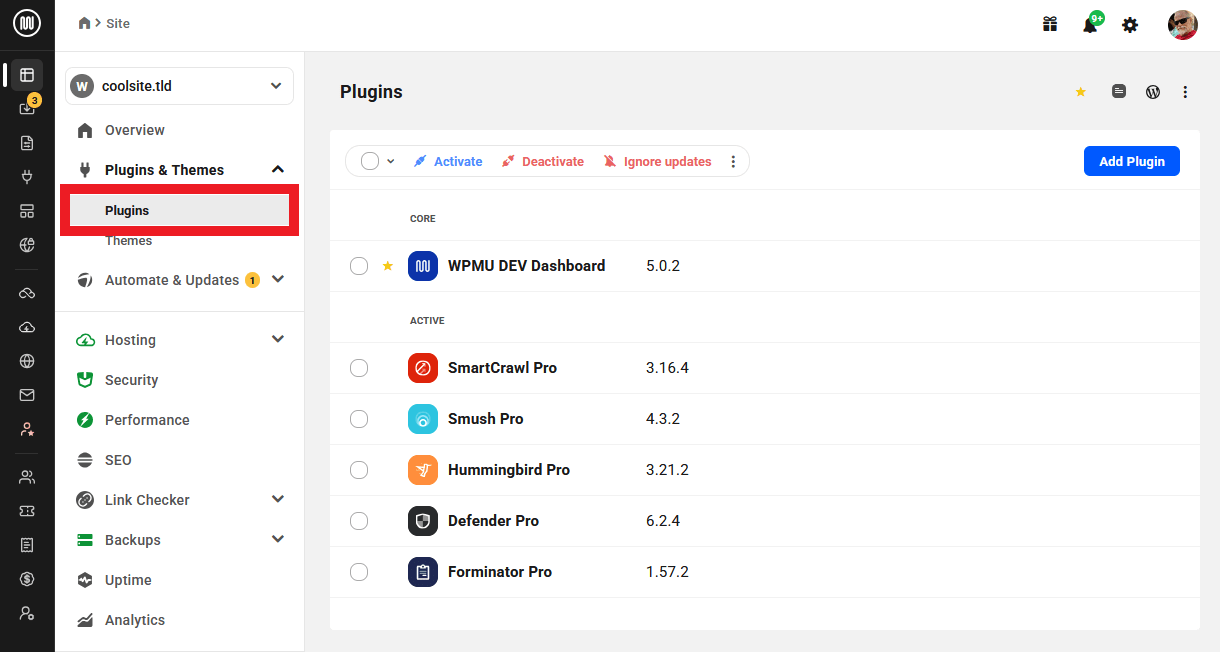Select the Defender Pro checkbox

[359, 521]
